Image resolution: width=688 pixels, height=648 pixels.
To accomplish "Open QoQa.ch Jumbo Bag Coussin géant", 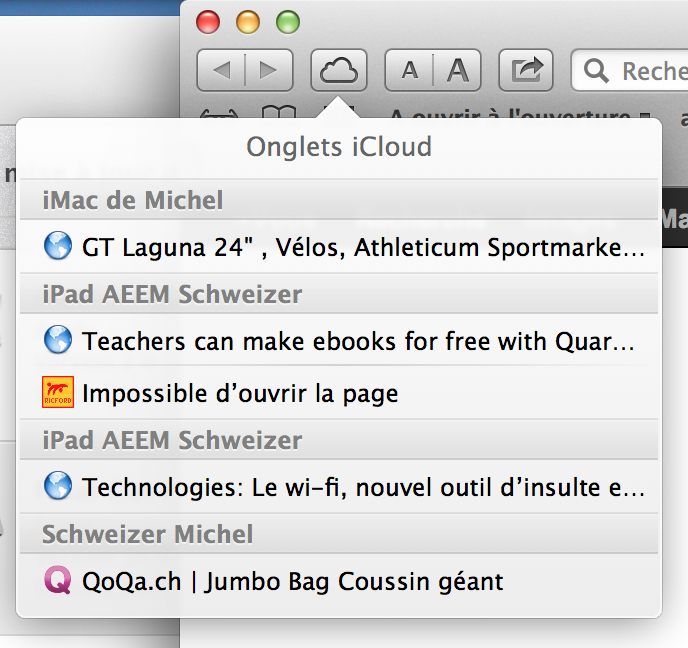I will 292,581.
